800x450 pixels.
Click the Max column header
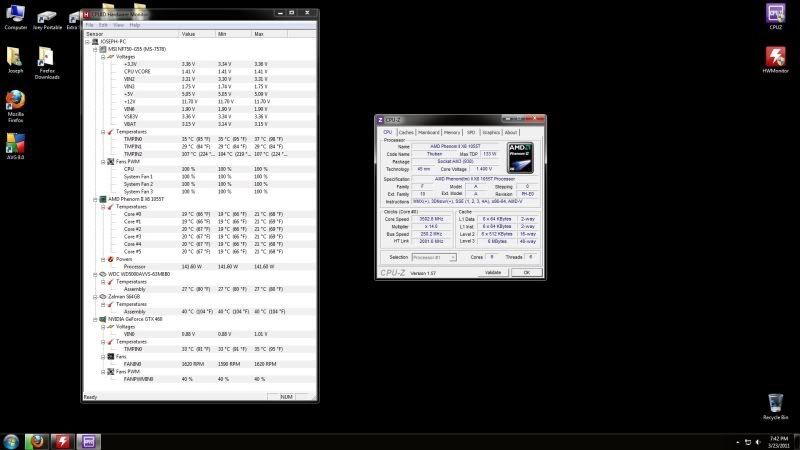(269, 34)
